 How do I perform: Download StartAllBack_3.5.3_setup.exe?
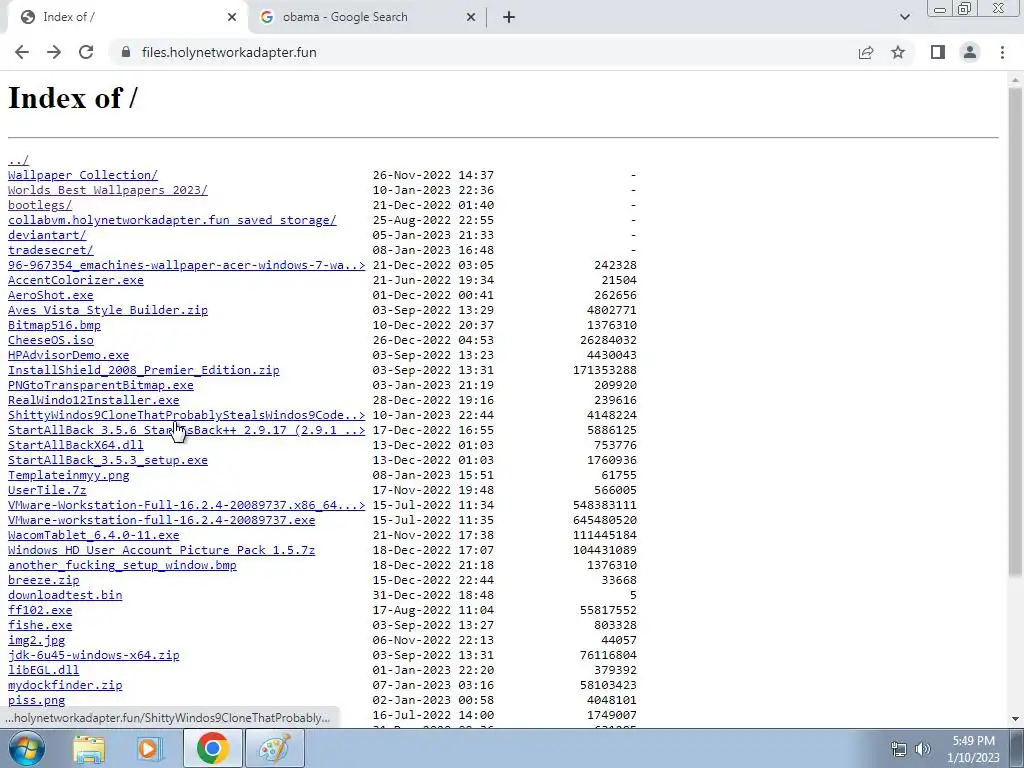click(x=108, y=460)
